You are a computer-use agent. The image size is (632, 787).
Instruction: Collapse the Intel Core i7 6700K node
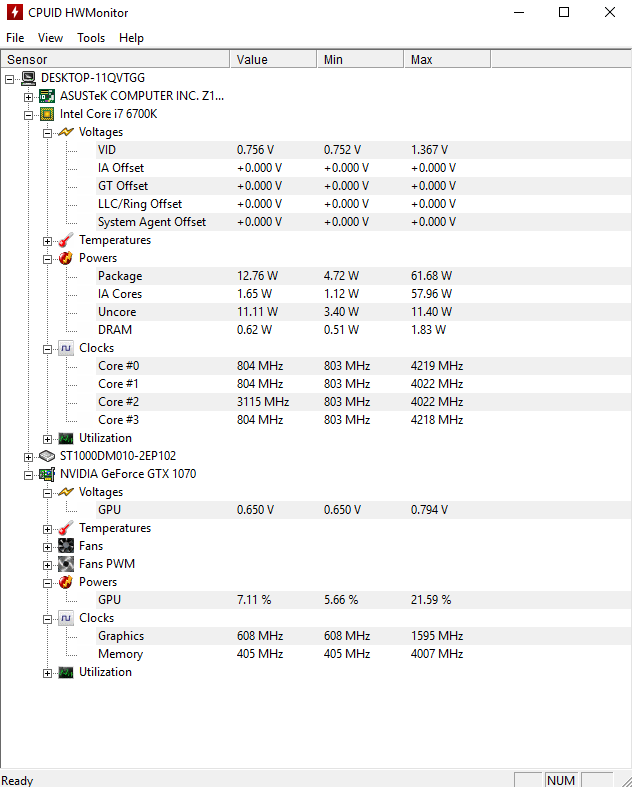[29, 115]
